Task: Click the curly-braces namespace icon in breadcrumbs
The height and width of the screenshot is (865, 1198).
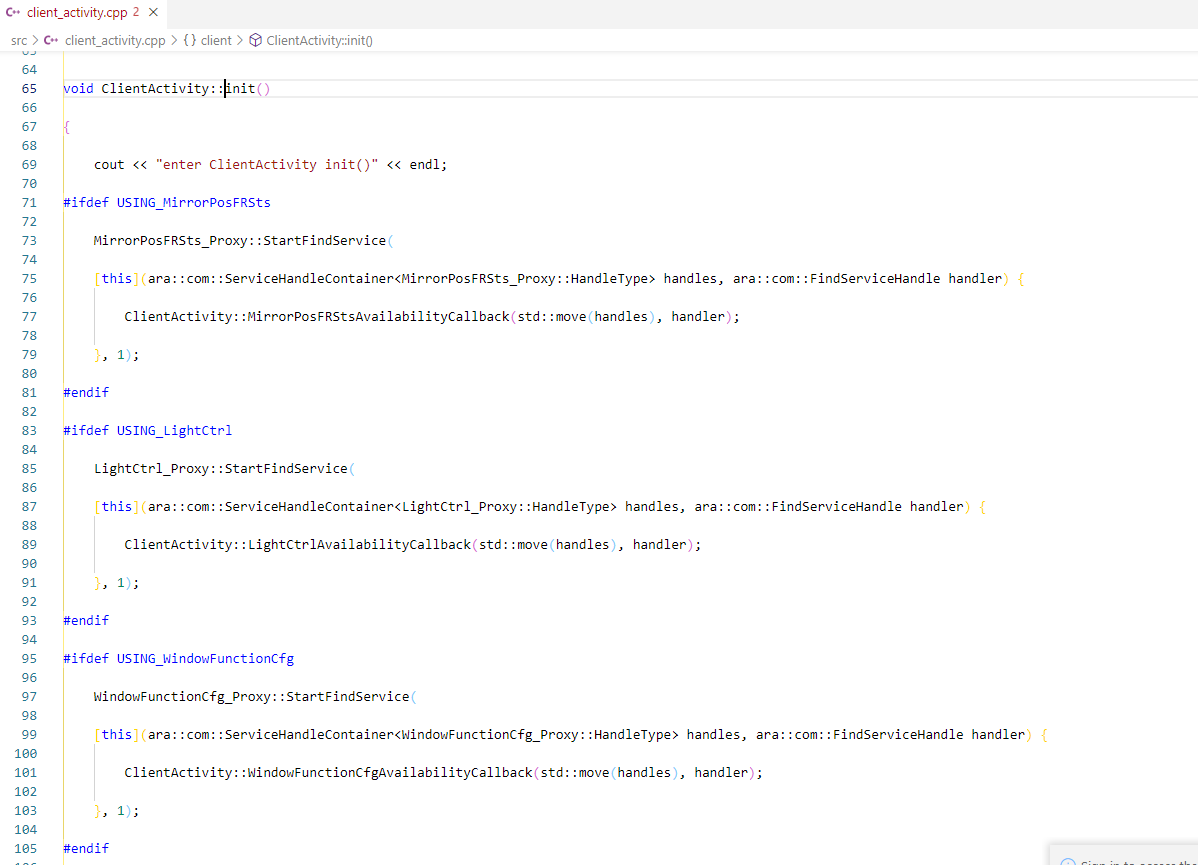Action: (x=189, y=41)
